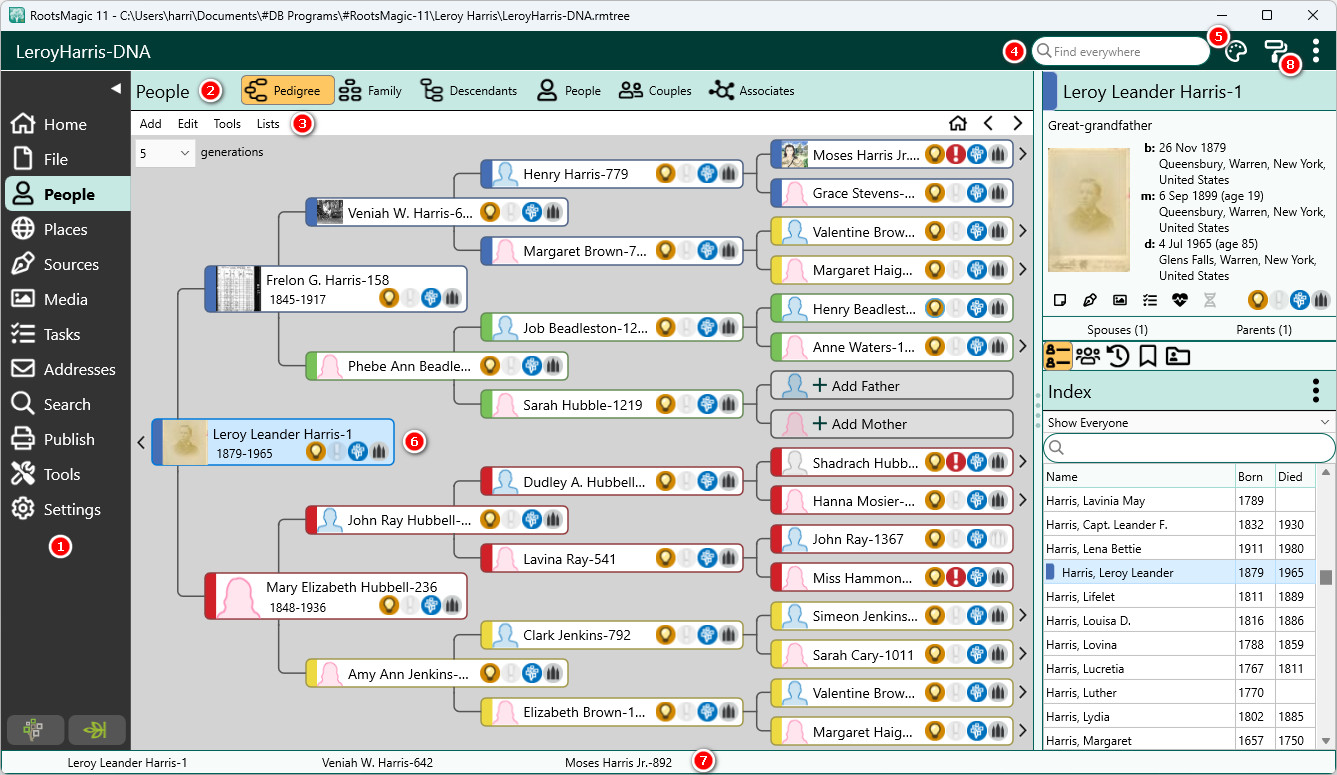Open FamilySearch central from the sidebar bottom
The image size is (1337, 775).
pyautogui.click(x=36, y=730)
